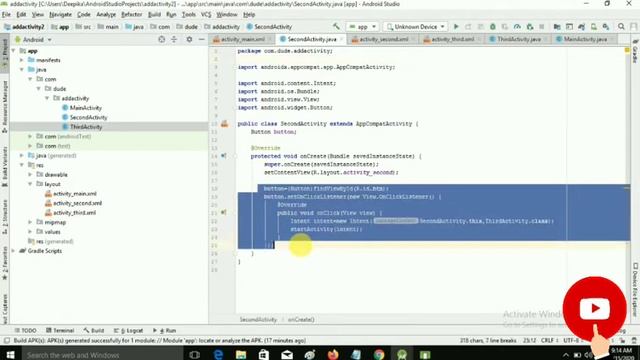
Task: Click the Sync Project with Gradle icon
Action: [581, 27]
